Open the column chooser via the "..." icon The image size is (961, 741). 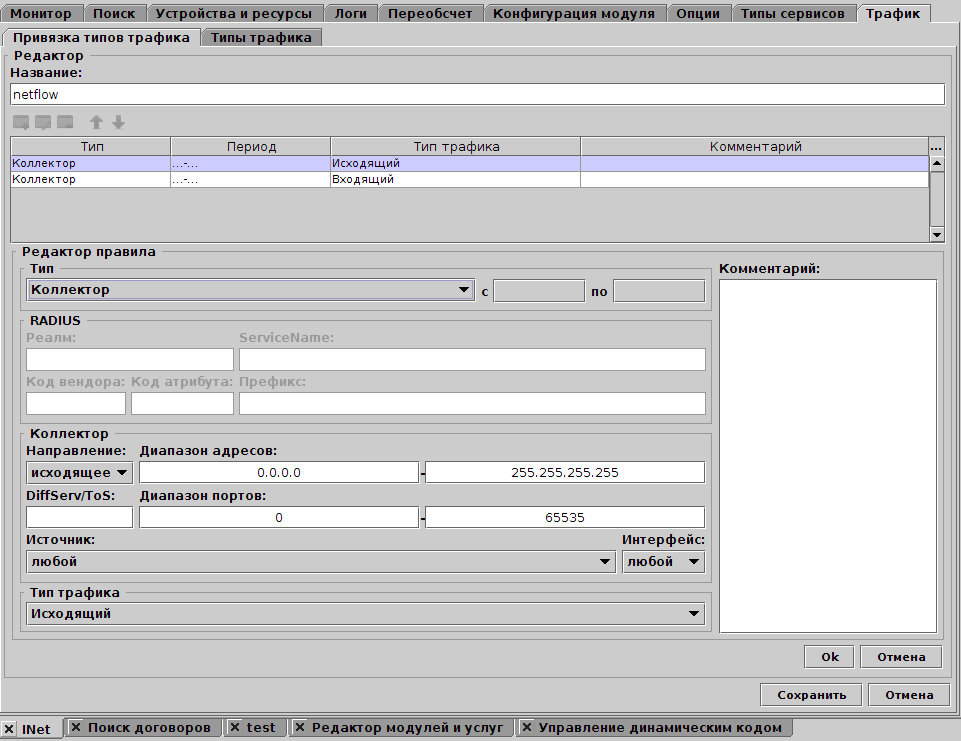point(936,146)
